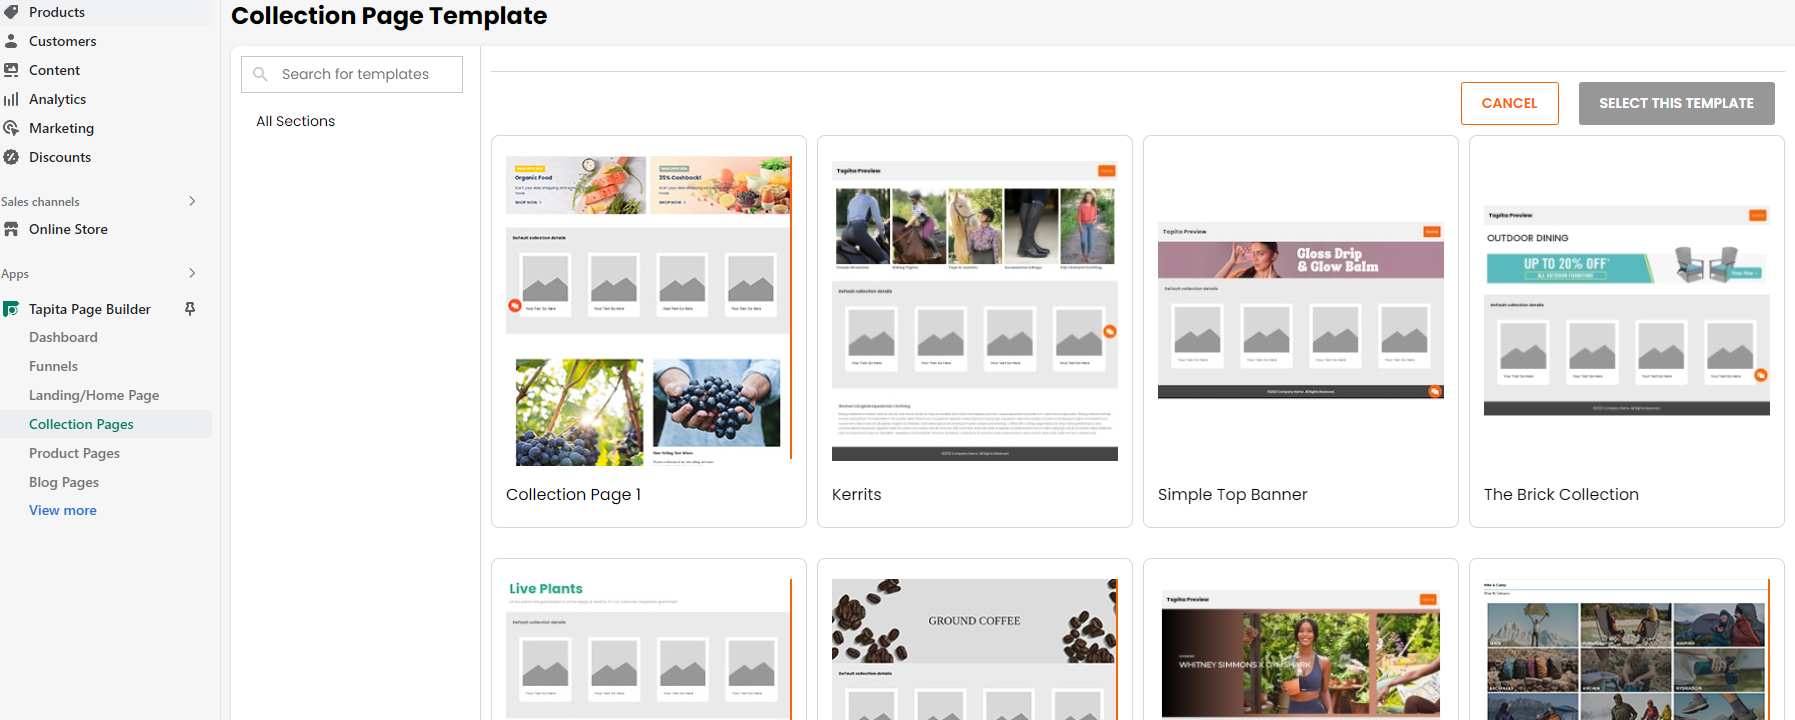
Task: Open Blog Pages section
Action: (64, 482)
